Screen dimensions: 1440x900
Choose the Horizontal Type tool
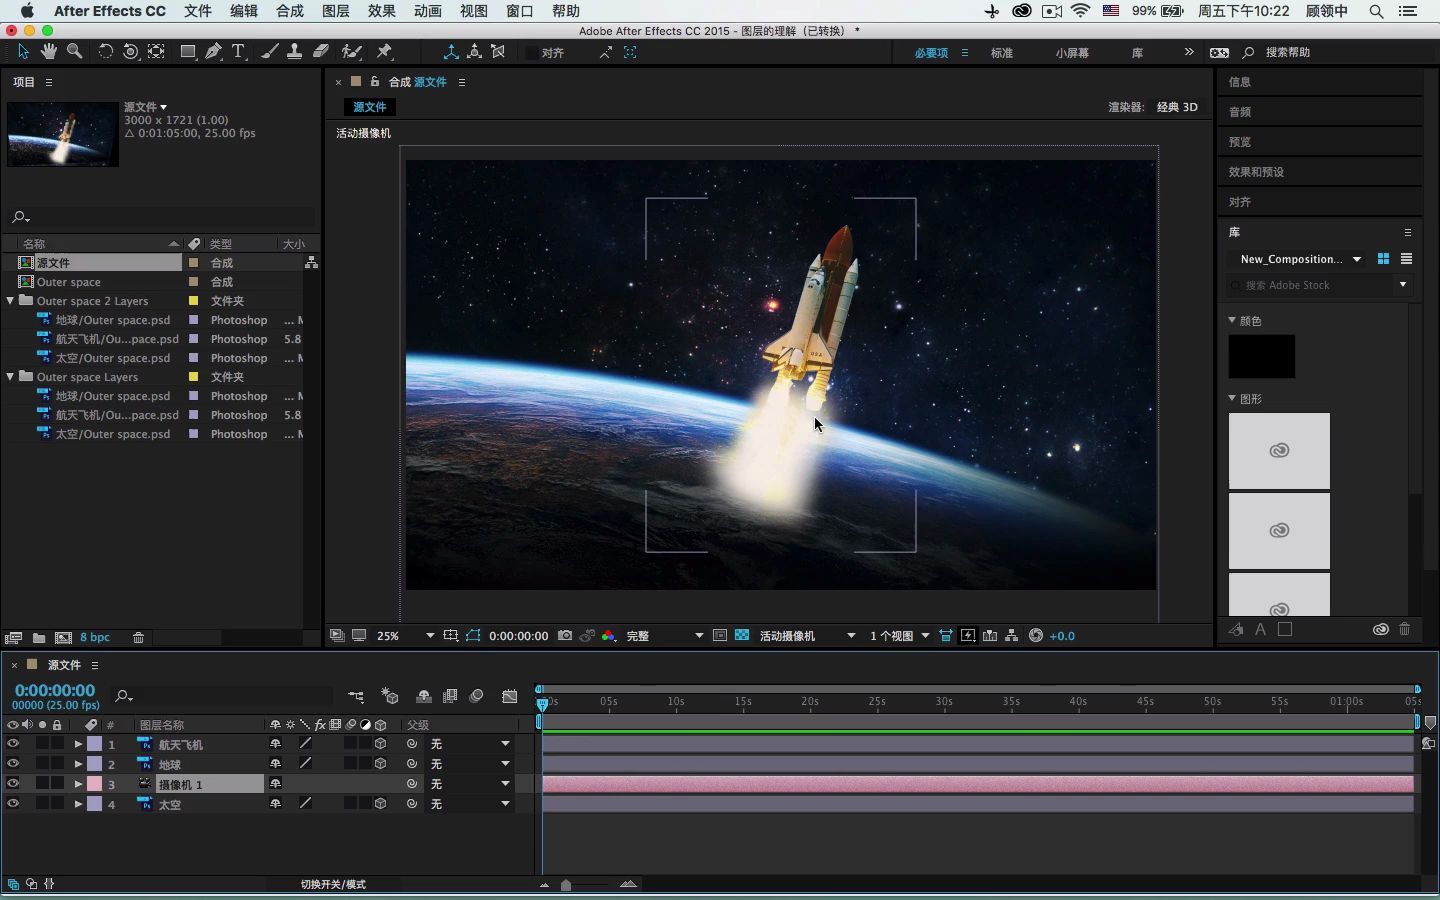click(x=238, y=52)
